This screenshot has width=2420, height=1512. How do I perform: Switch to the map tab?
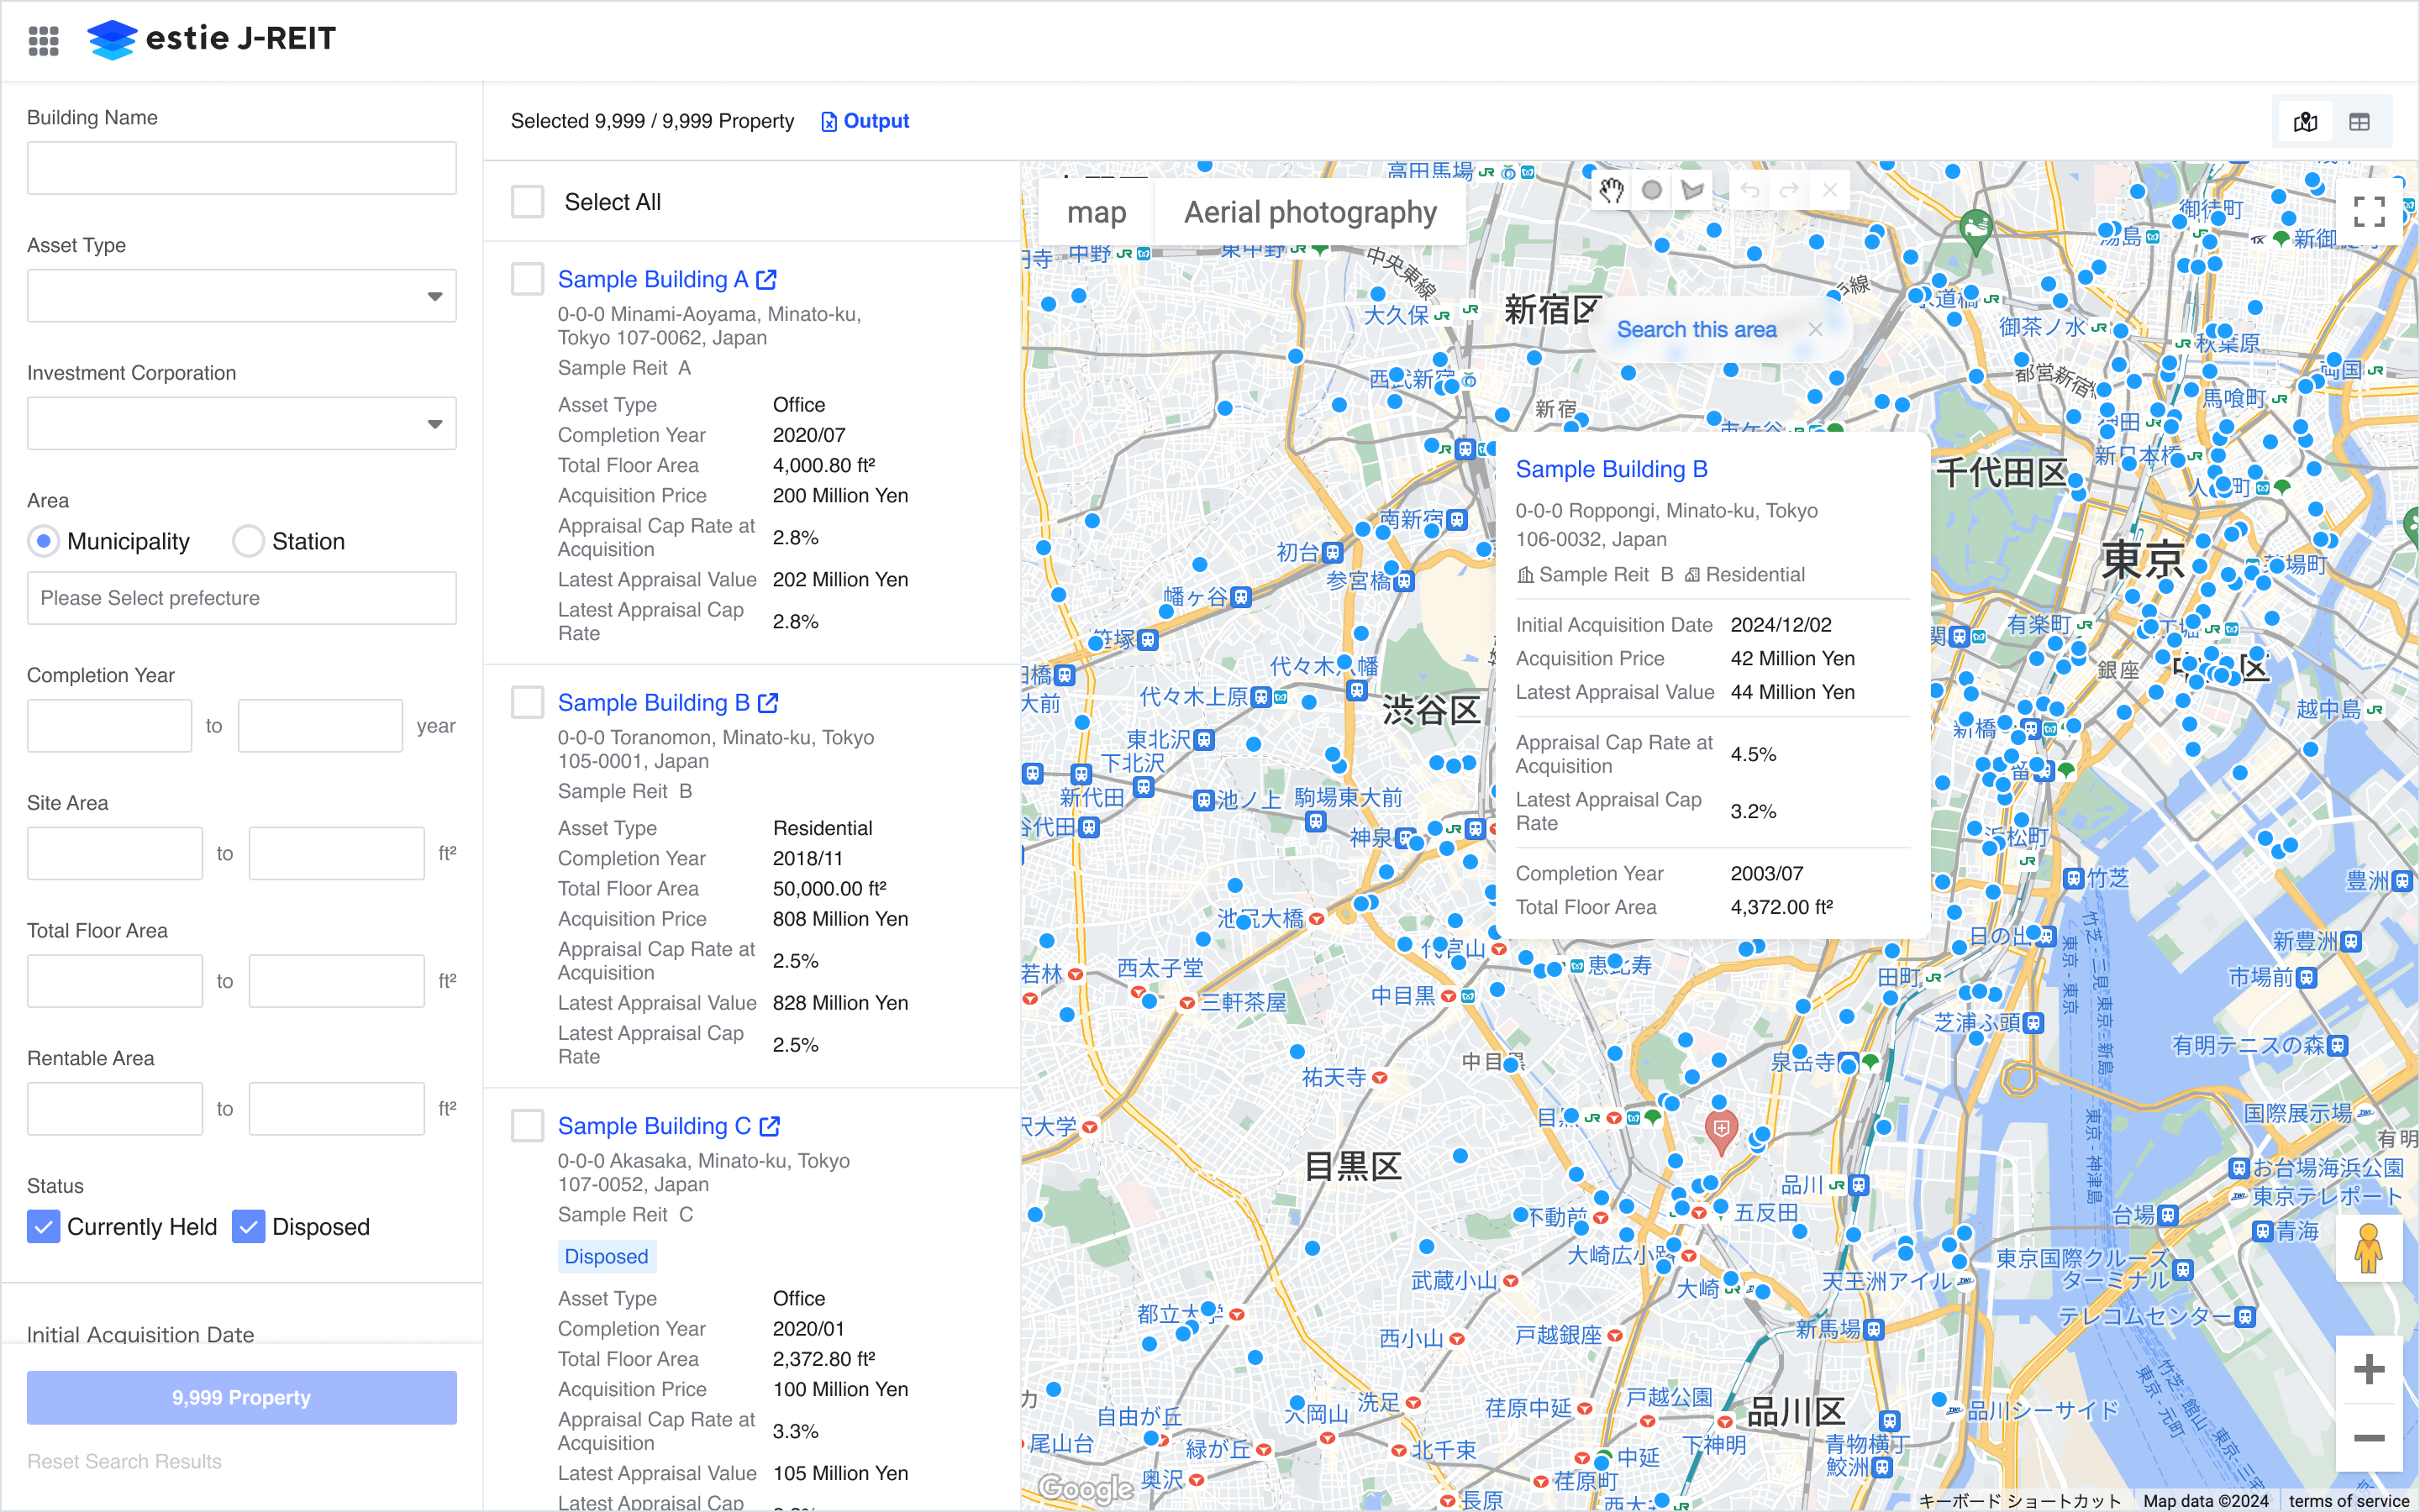click(1096, 212)
